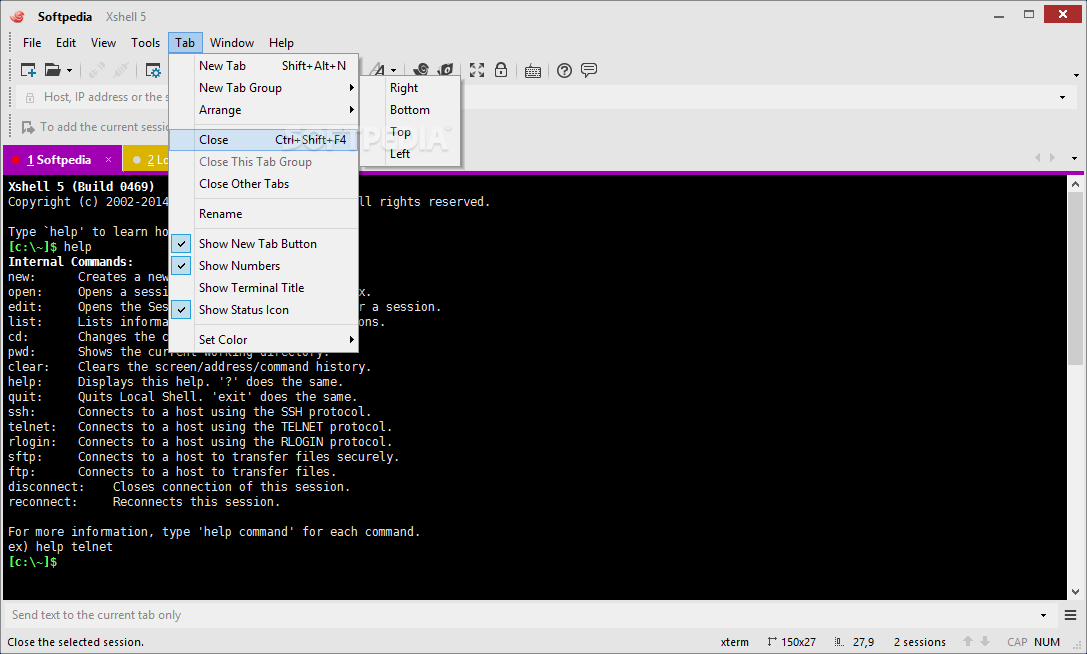Screen dimensions: 1087x654
Task: Close the Softpedia tab with its X
Action: [108, 160]
